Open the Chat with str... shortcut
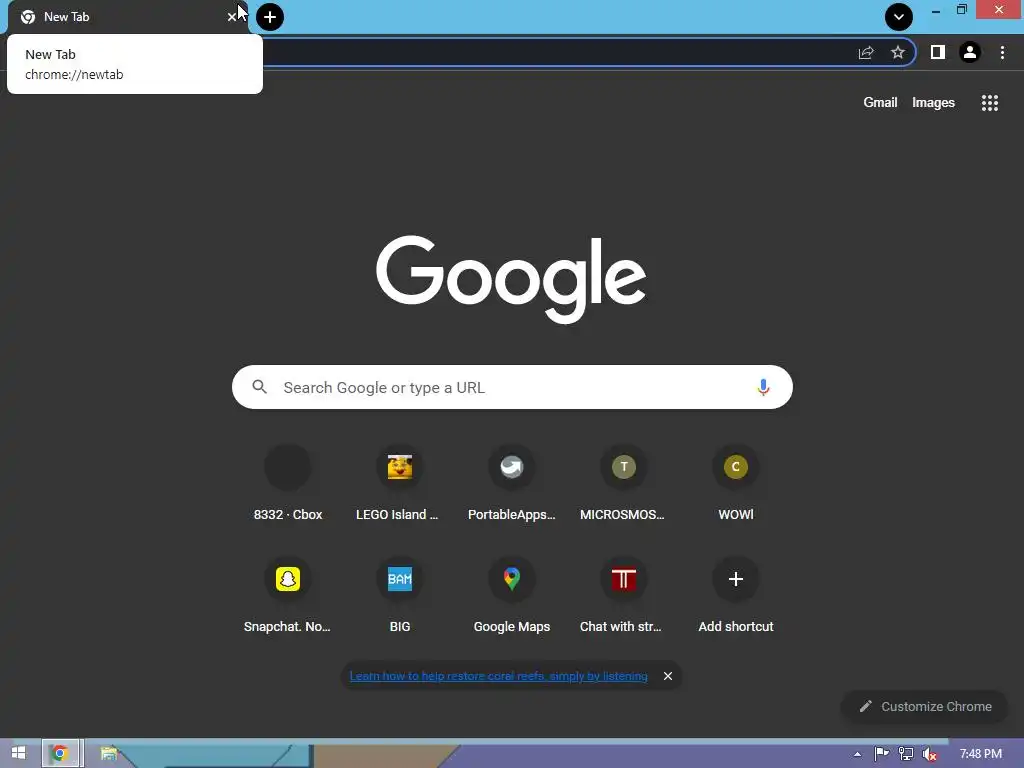Viewport: 1024px width, 768px height. pyautogui.click(x=624, y=596)
